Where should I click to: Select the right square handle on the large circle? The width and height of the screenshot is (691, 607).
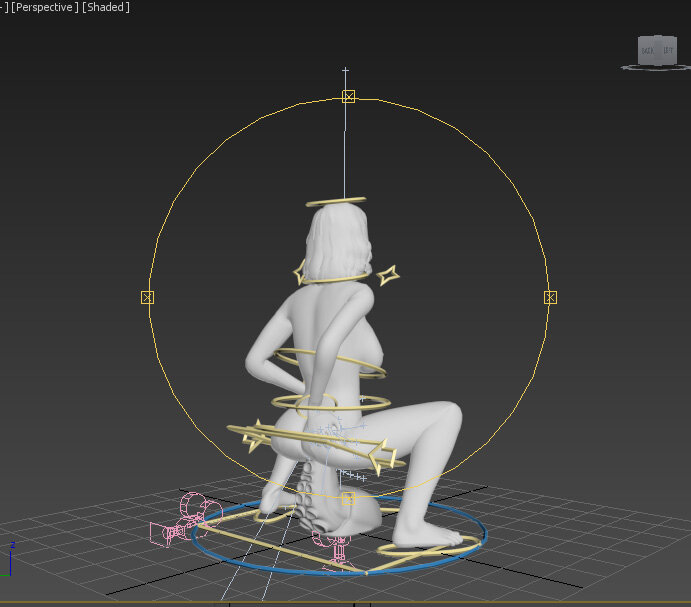550,298
